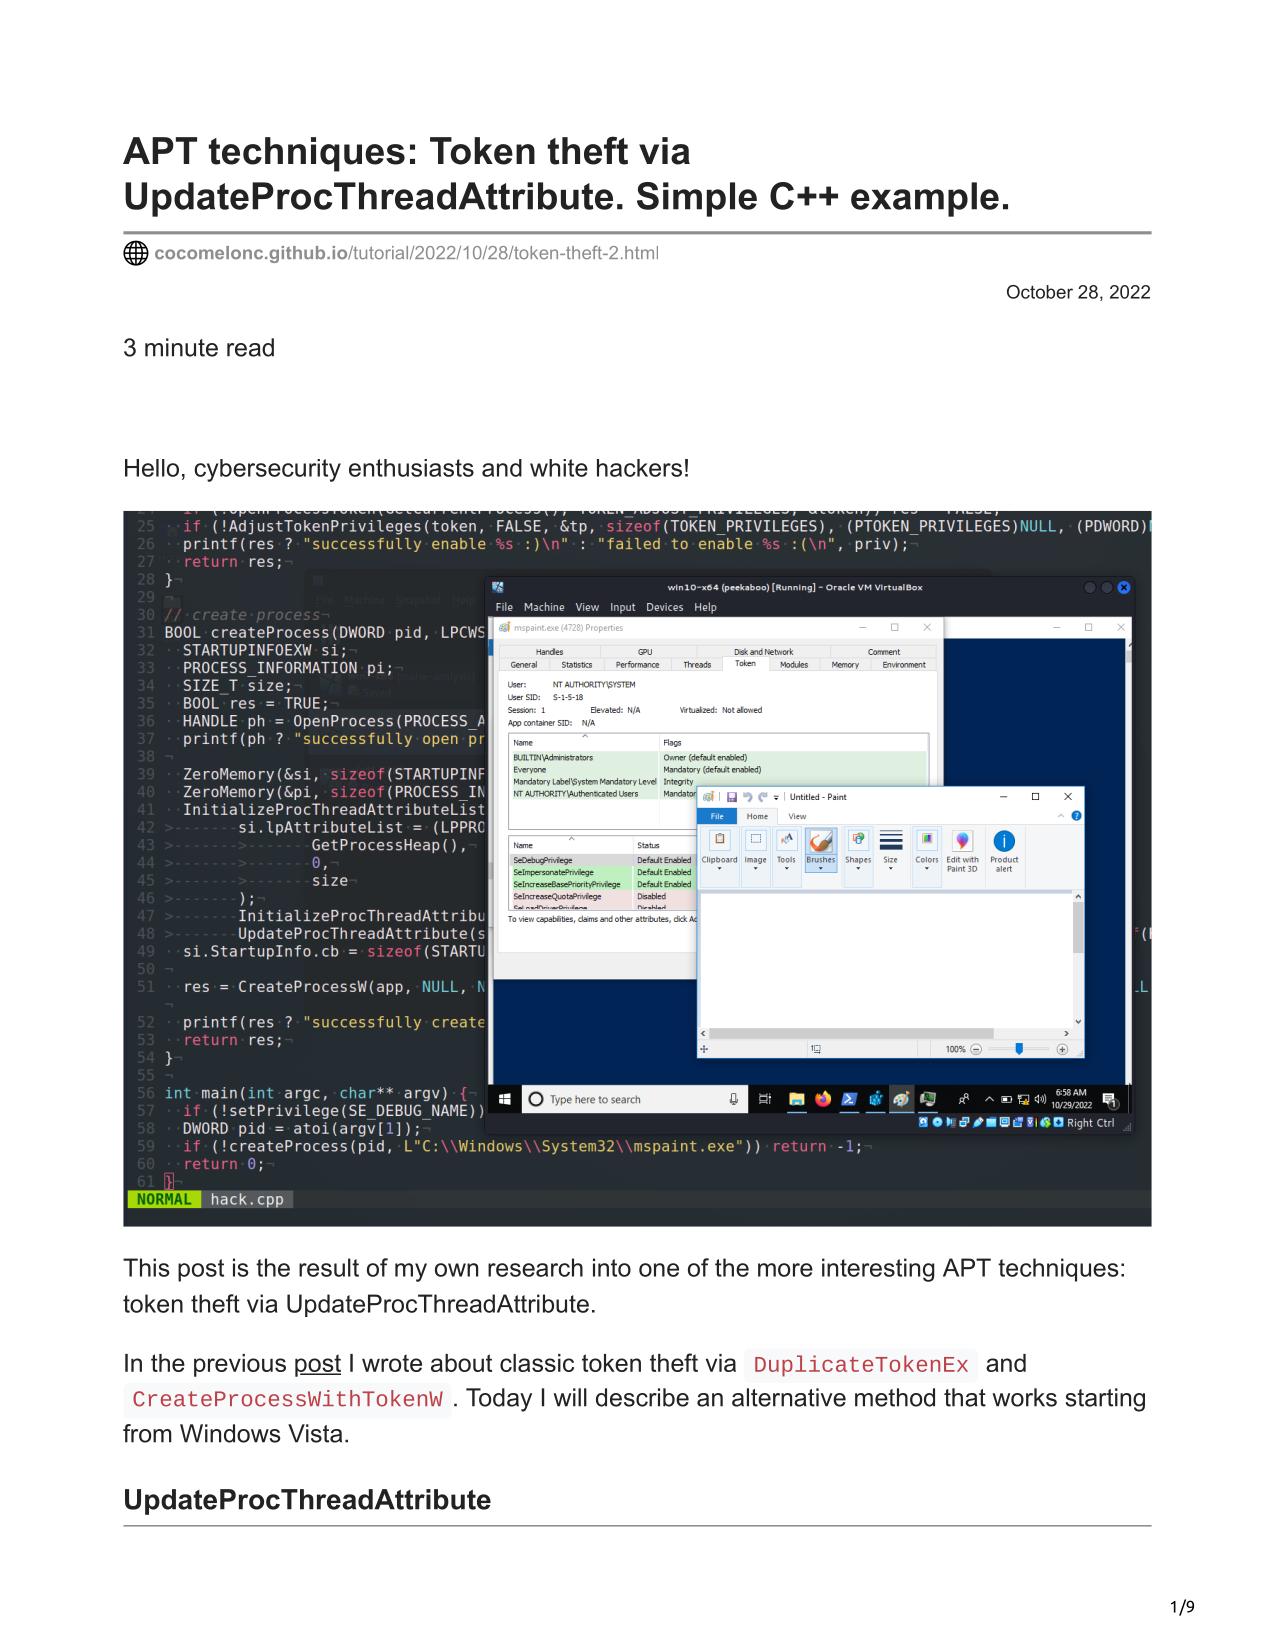The width and height of the screenshot is (1275, 1650).
Task: Click the Paint zoom slider handle
Action: [x=1019, y=1049]
